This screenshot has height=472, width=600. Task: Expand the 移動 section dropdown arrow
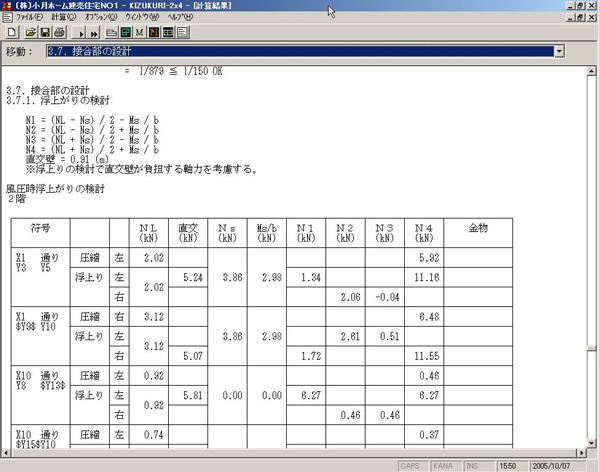558,50
